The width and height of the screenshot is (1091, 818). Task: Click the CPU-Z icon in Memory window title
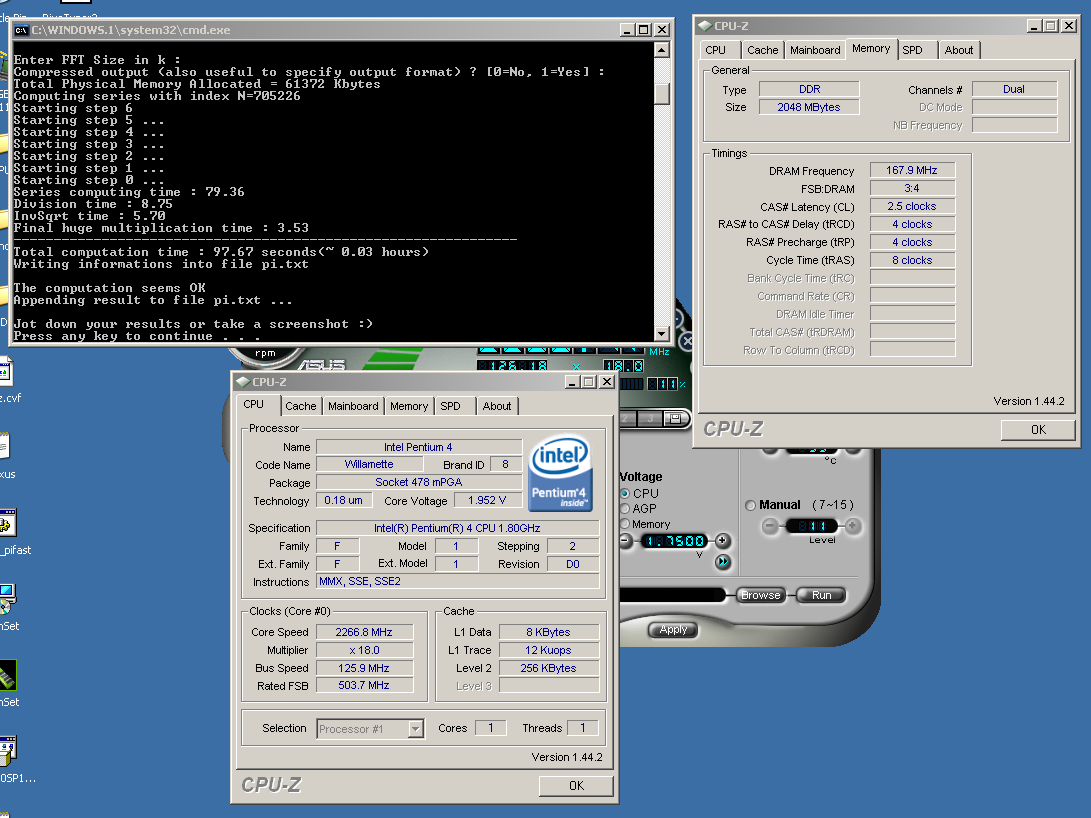(x=705, y=26)
